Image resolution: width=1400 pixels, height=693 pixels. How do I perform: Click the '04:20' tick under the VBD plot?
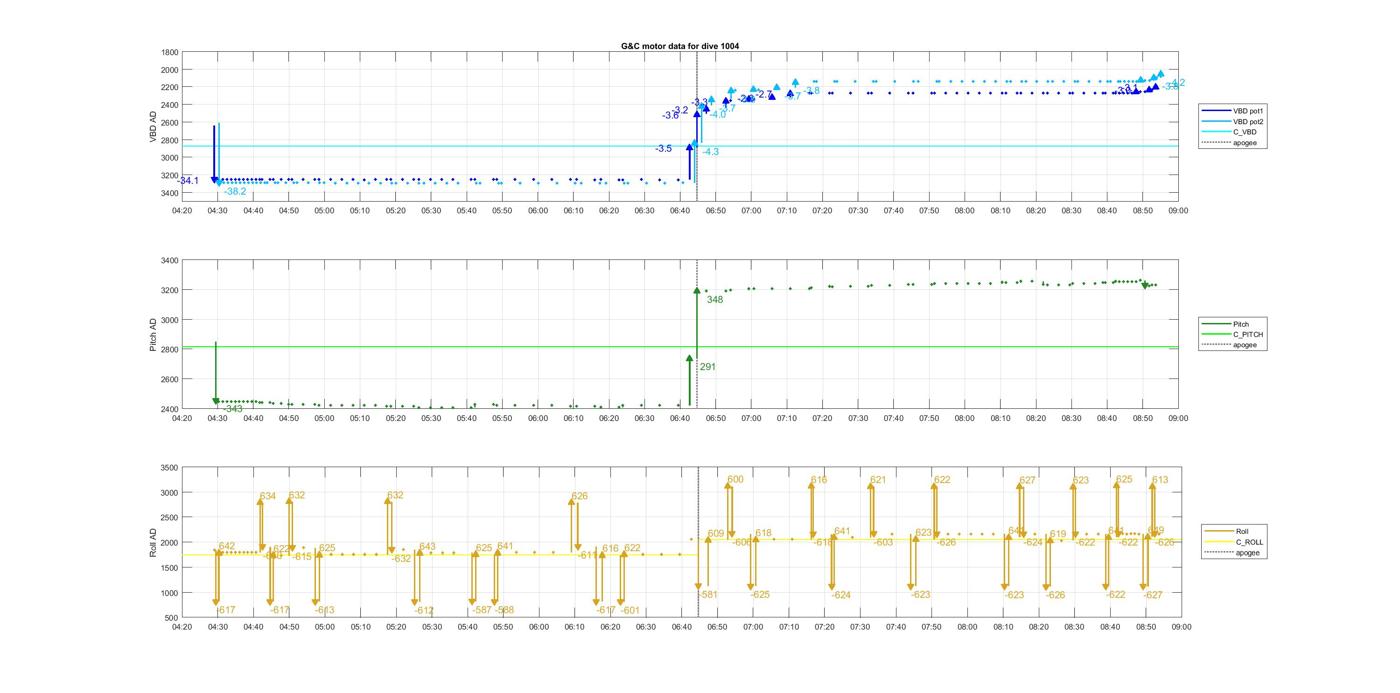(181, 210)
